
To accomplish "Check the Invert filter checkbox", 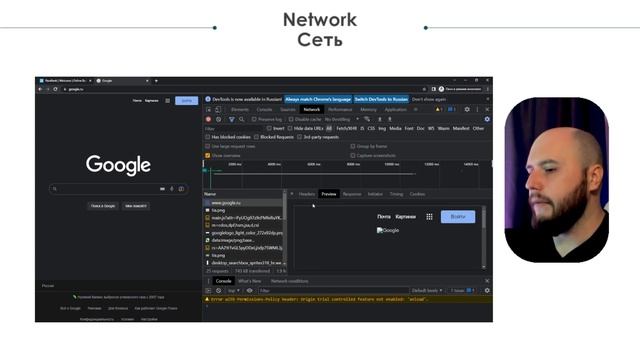I will (269, 128).
